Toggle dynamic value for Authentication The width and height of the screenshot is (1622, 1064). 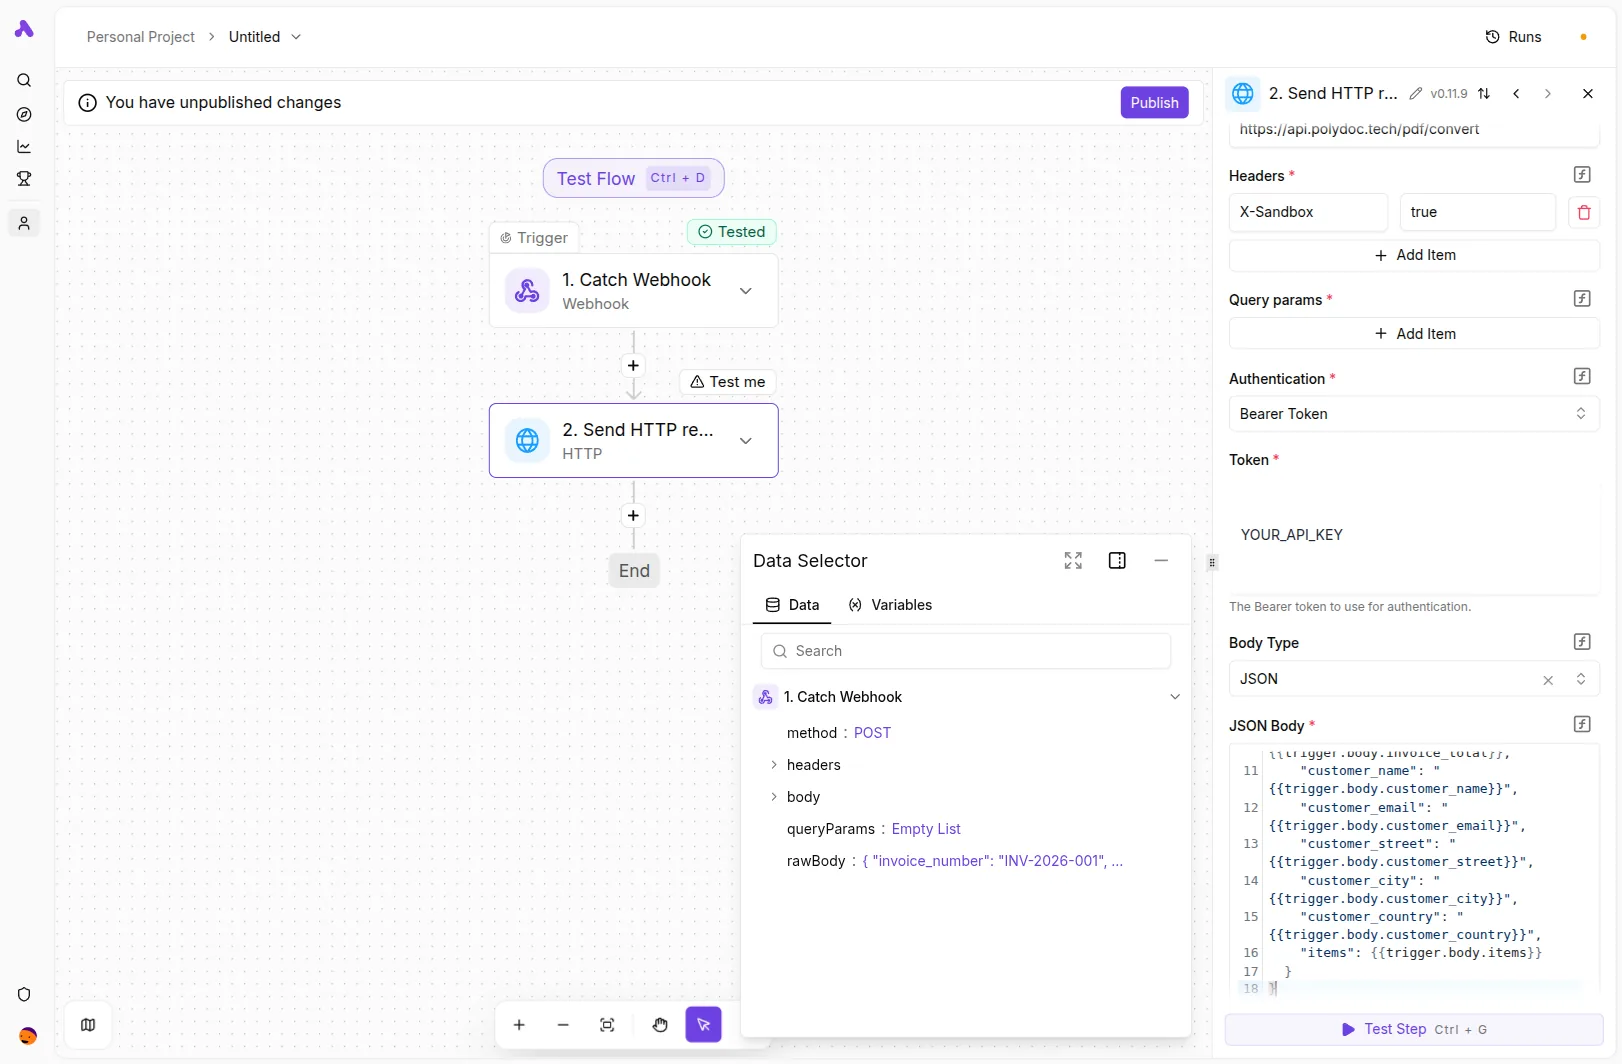[1582, 377]
